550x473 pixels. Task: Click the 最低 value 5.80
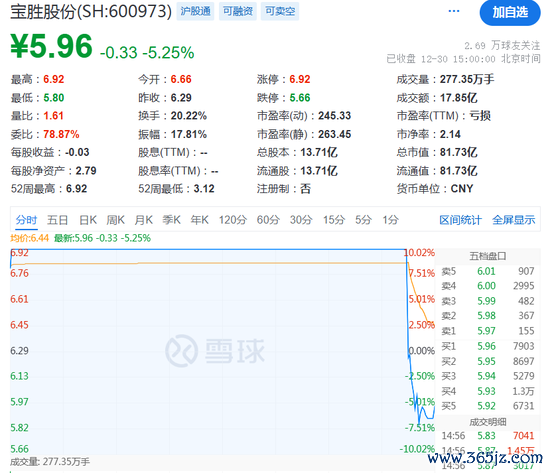click(54, 98)
